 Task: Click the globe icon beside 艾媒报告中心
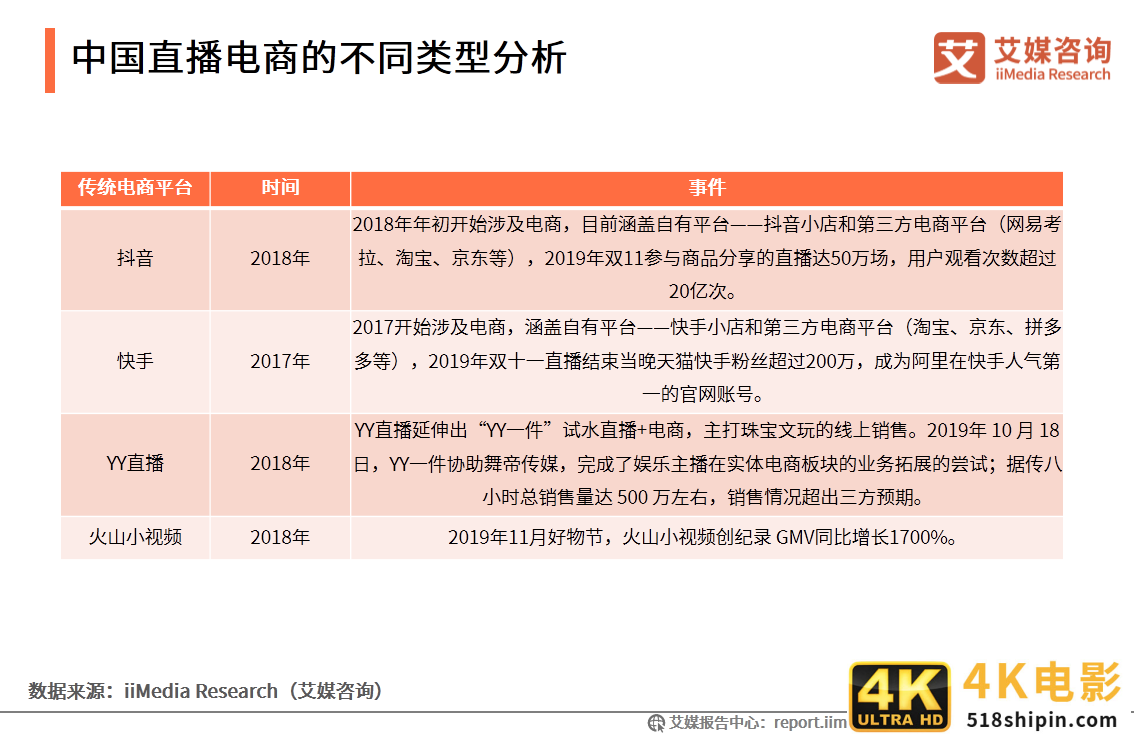[656, 723]
